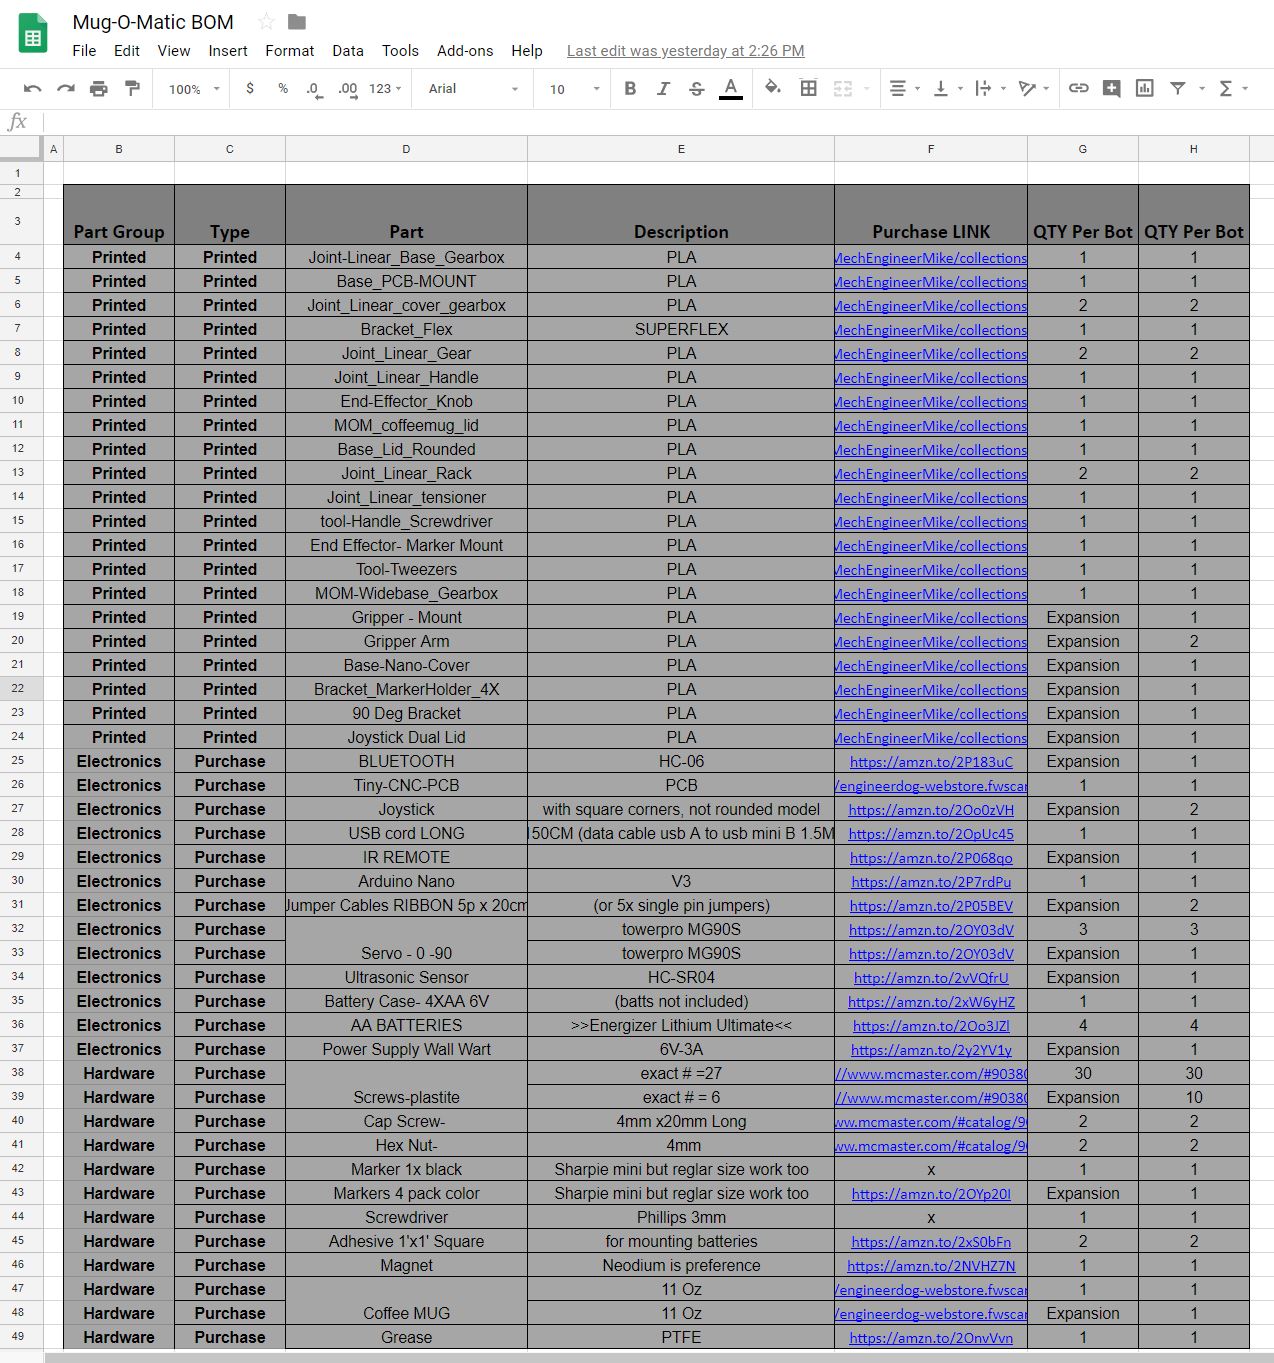The height and width of the screenshot is (1363, 1274).
Task: Open the Data menu
Action: tap(348, 51)
